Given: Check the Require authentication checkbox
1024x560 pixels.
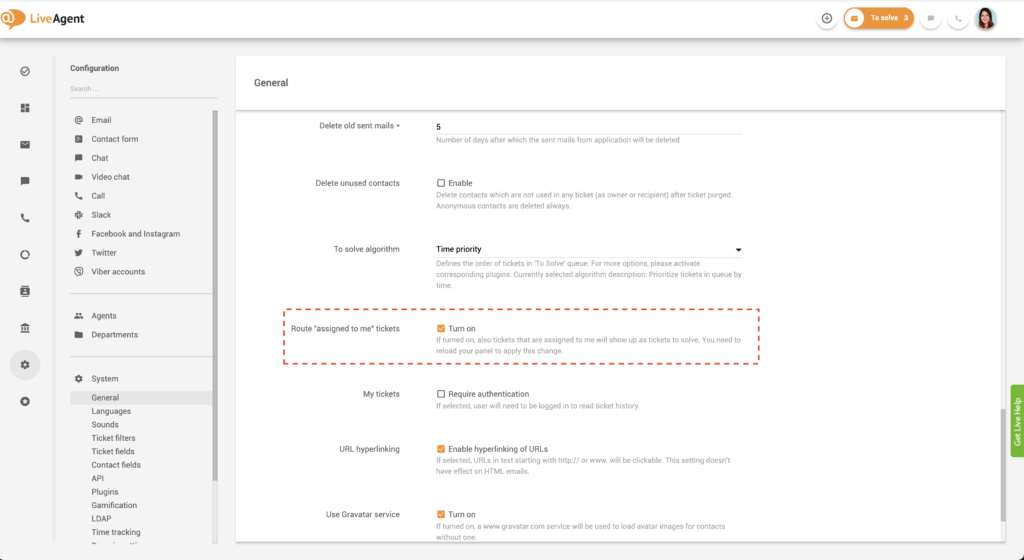Looking at the screenshot, I should (441, 394).
